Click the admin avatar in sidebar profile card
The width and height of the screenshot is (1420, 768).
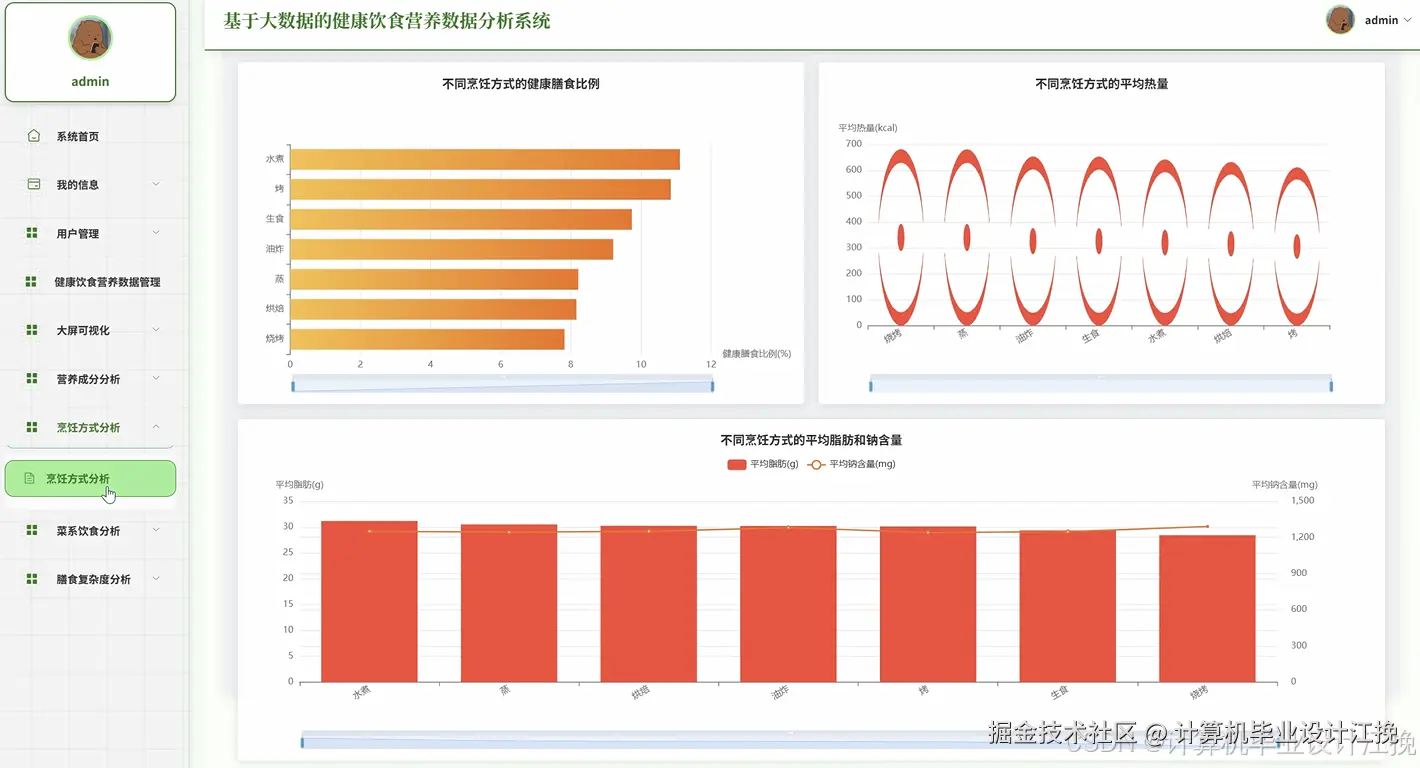[x=90, y=38]
